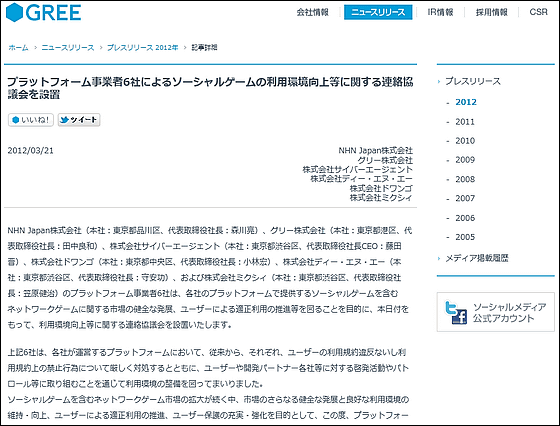Click the NHN Japan株式会社 signatory line
560x426 pixels.
375,150
